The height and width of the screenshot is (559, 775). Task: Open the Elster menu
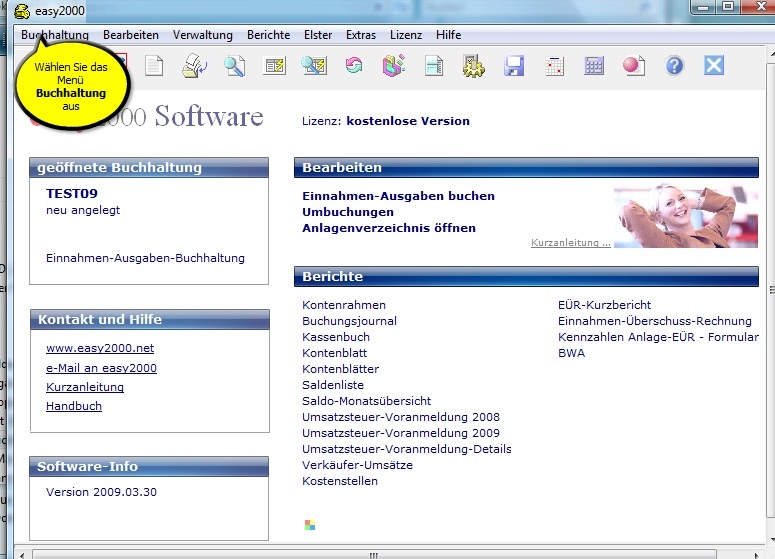[318, 35]
